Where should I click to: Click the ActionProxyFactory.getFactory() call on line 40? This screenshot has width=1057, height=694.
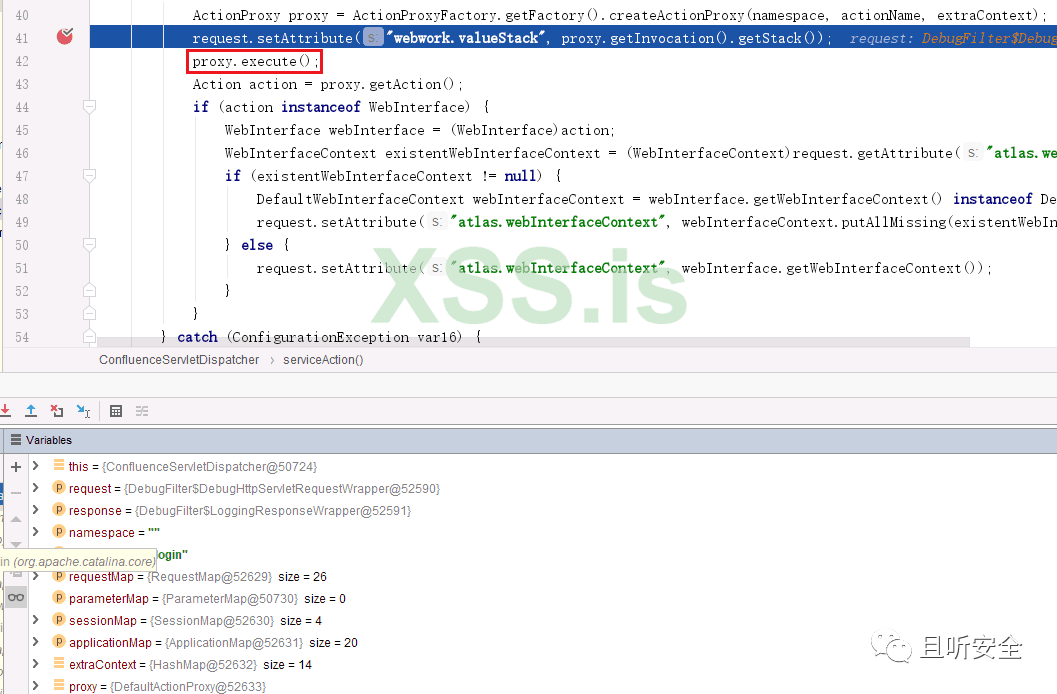tap(477, 15)
